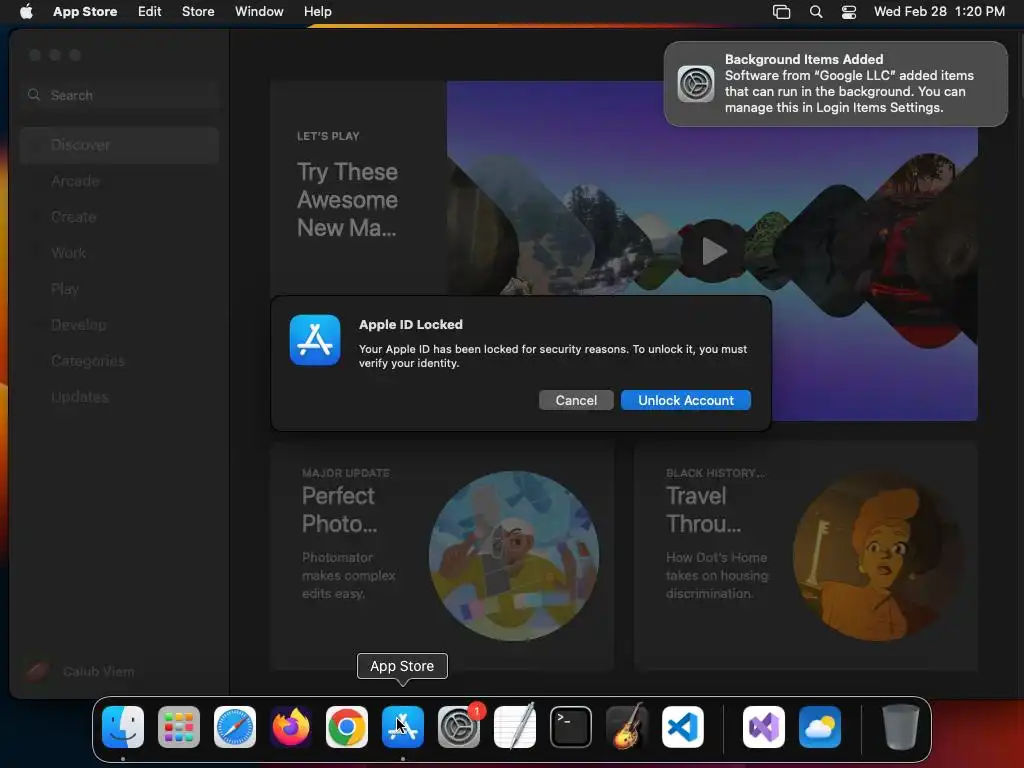Click the Unlock Account button
The width and height of the screenshot is (1024, 768).
point(686,400)
